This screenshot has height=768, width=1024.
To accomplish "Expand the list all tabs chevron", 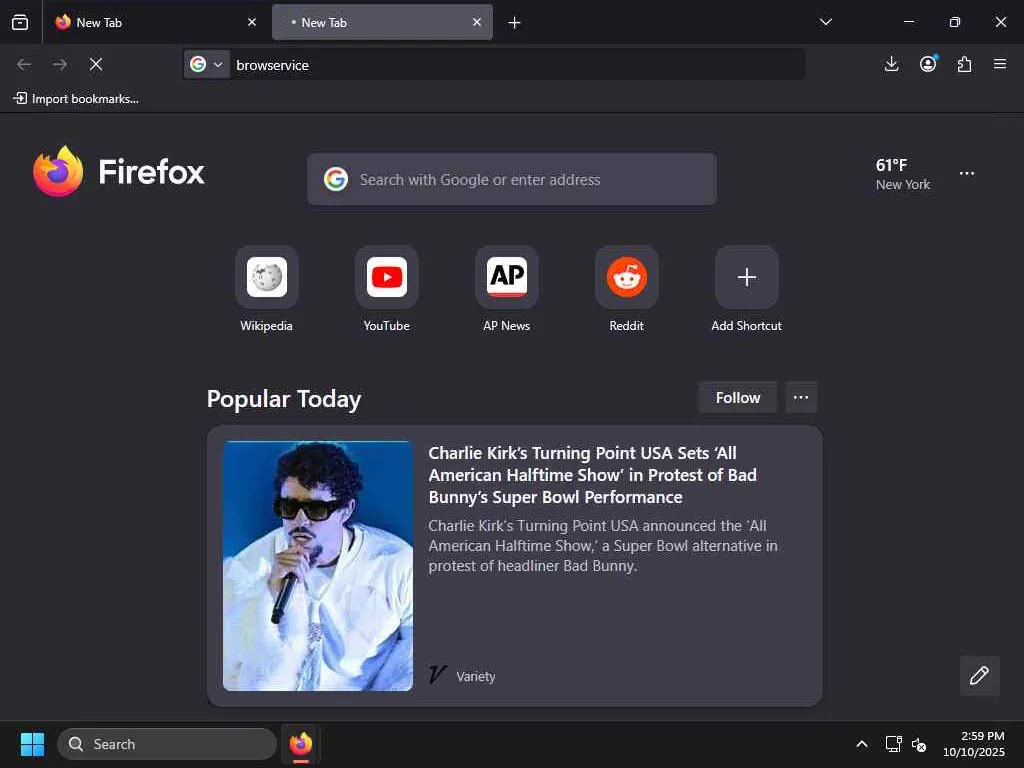I will coord(825,22).
